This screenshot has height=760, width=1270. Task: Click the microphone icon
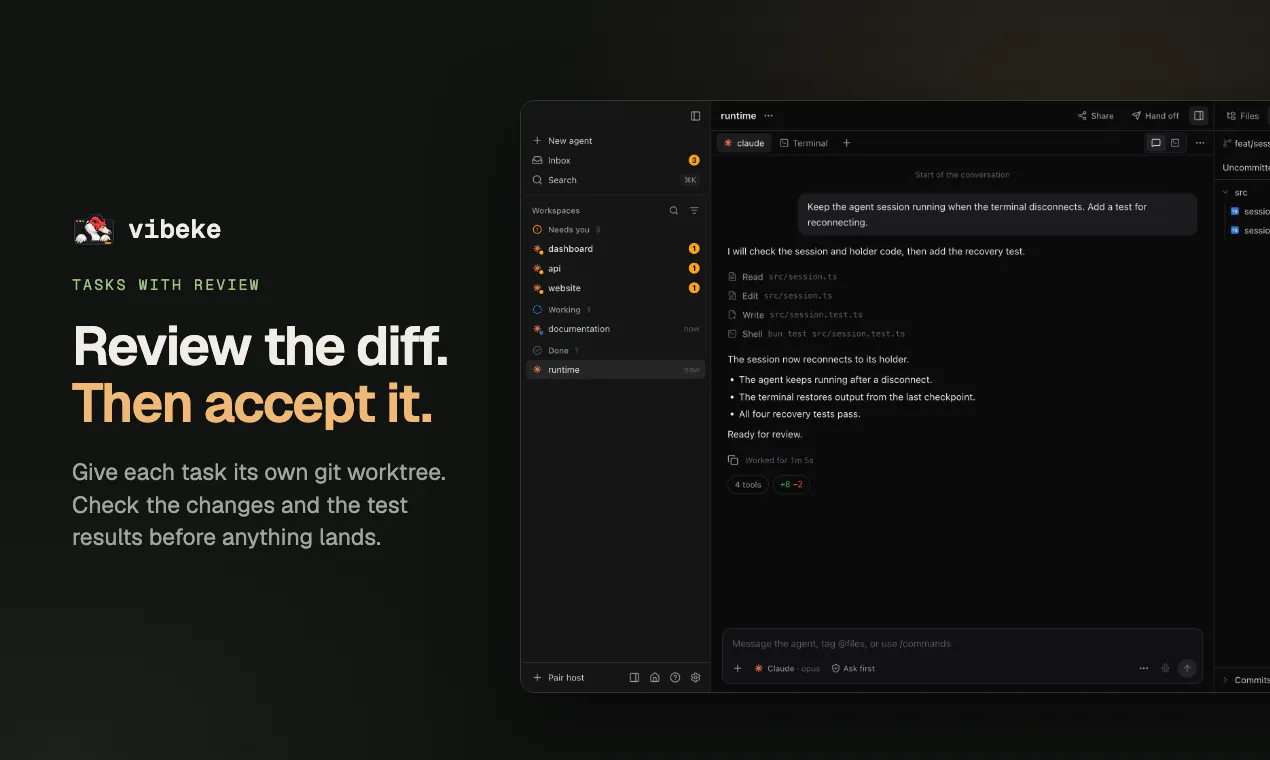pos(1165,668)
